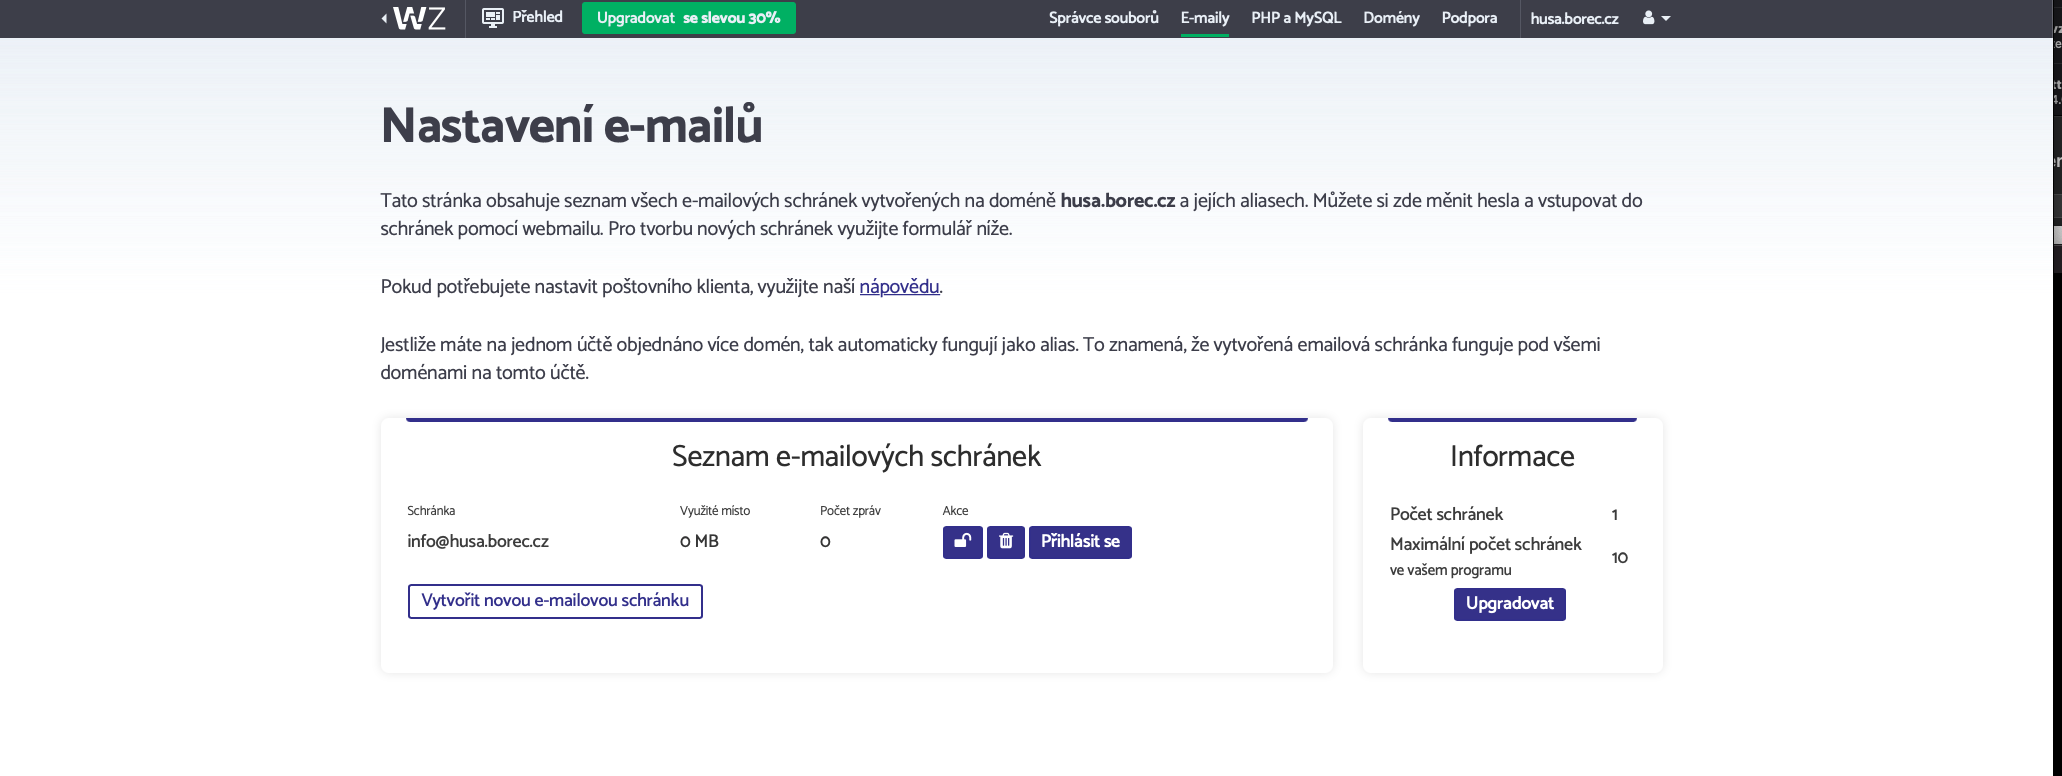Follow the nápovědu help link
Image resolution: width=2062 pixels, height=776 pixels.
[x=899, y=287]
